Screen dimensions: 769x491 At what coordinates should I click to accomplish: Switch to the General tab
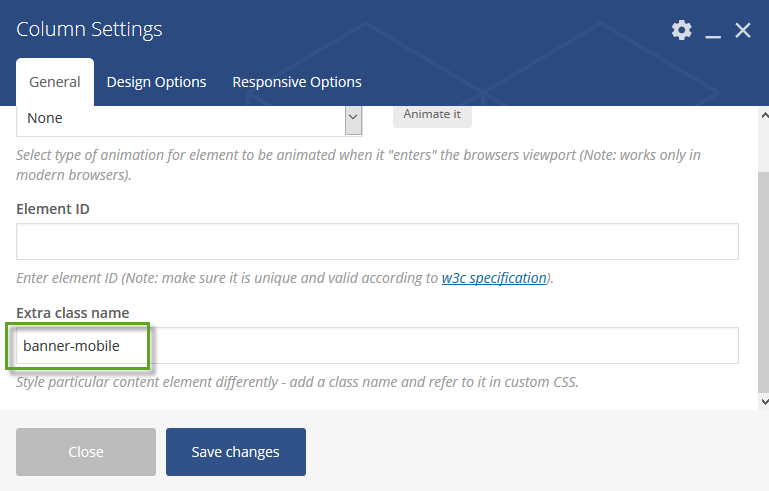coord(54,82)
